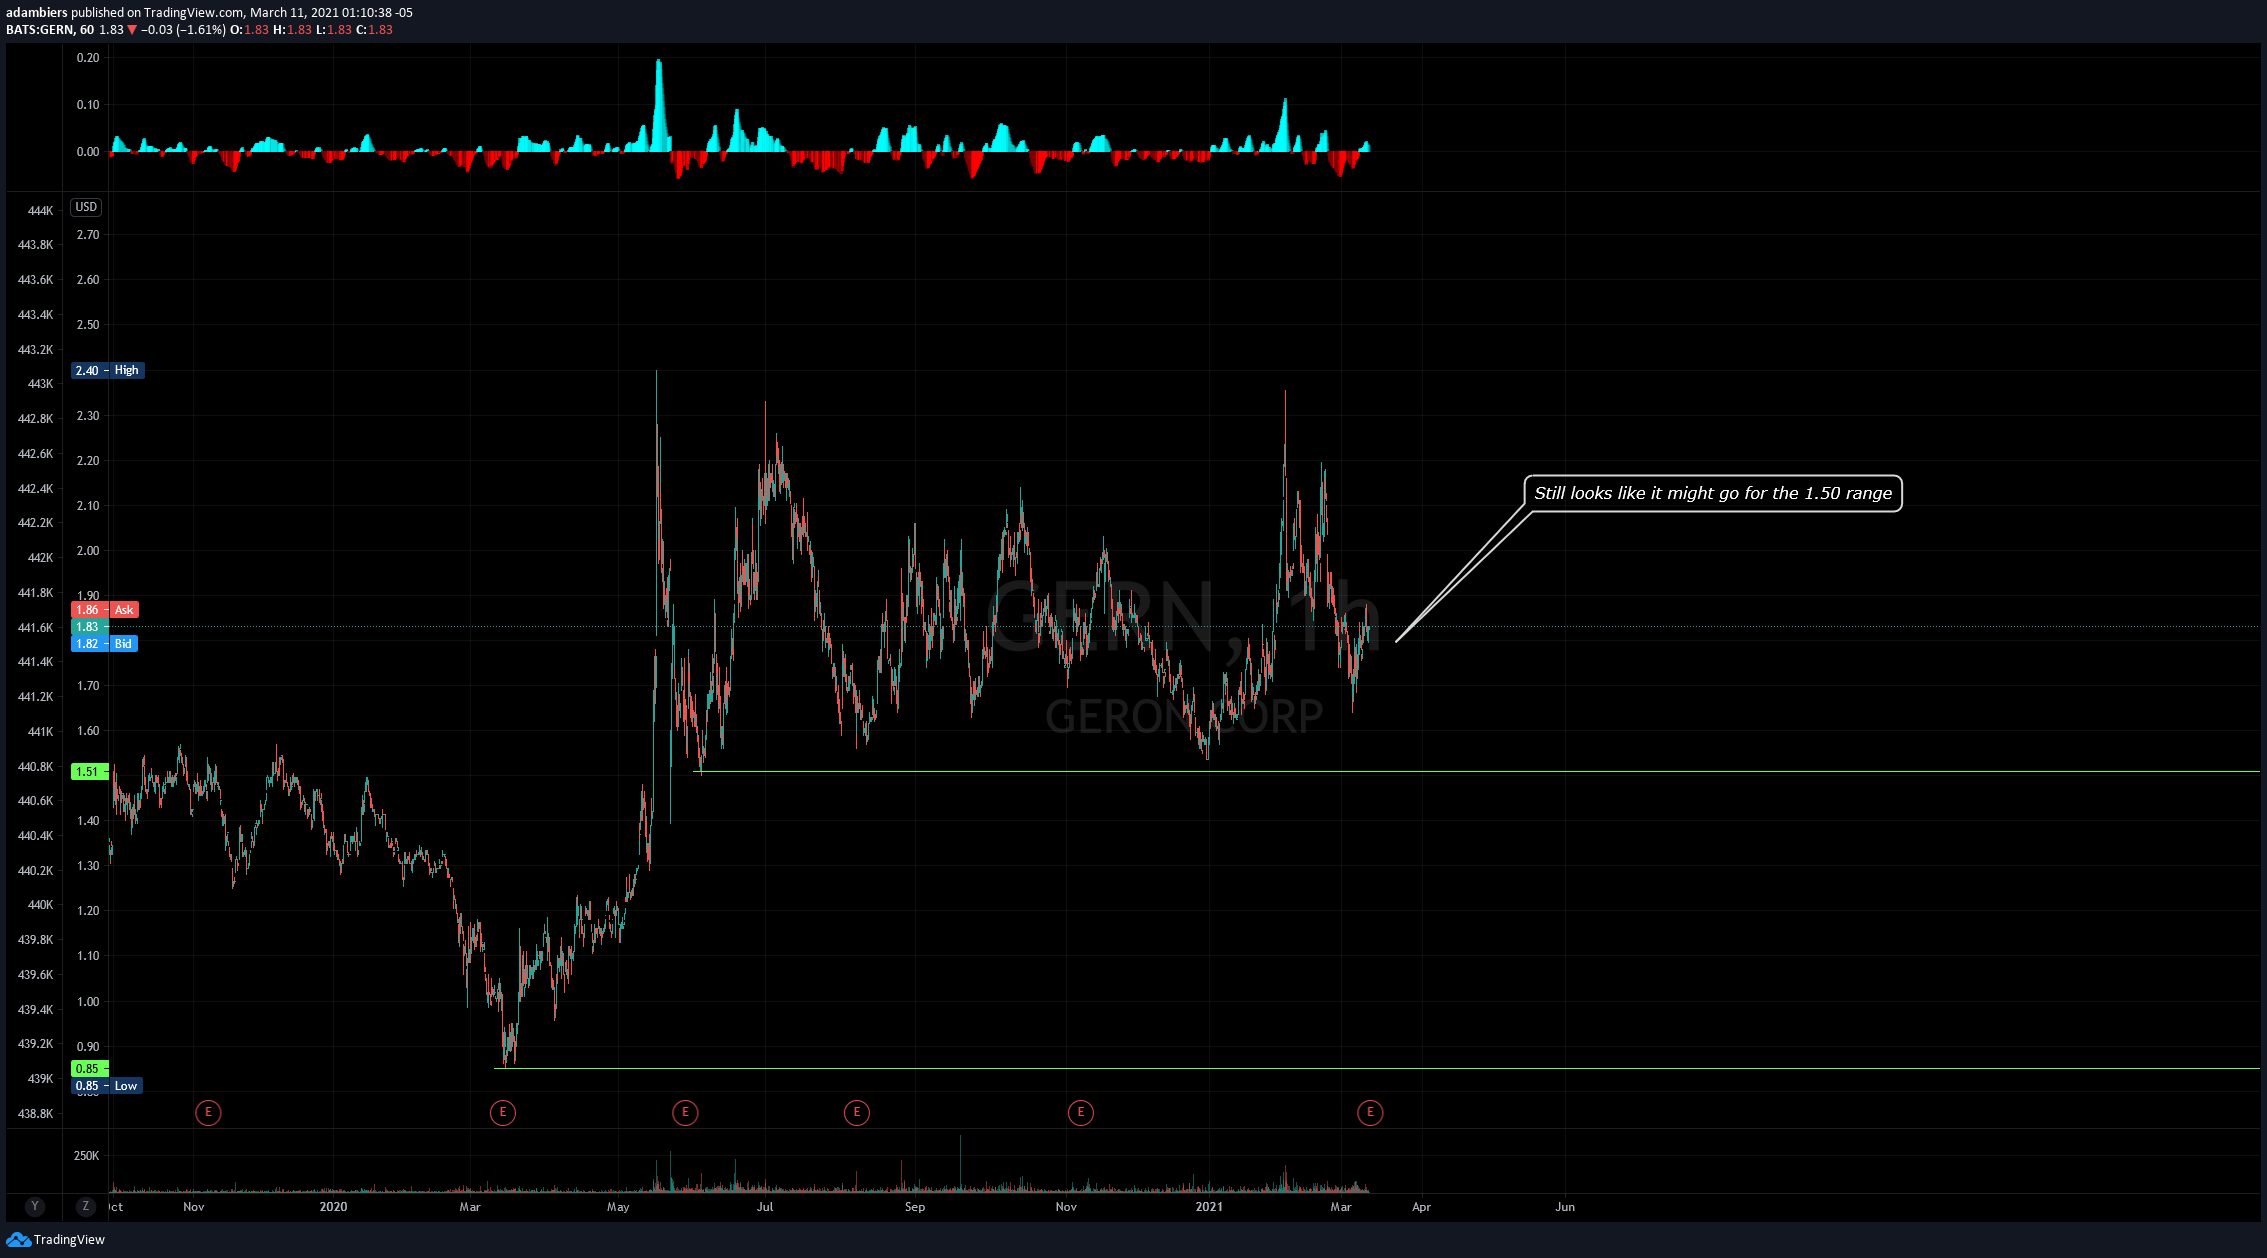Click the −0.03 (−1.61%) change value
Screen dimensions: 2267x1258
tap(183, 30)
